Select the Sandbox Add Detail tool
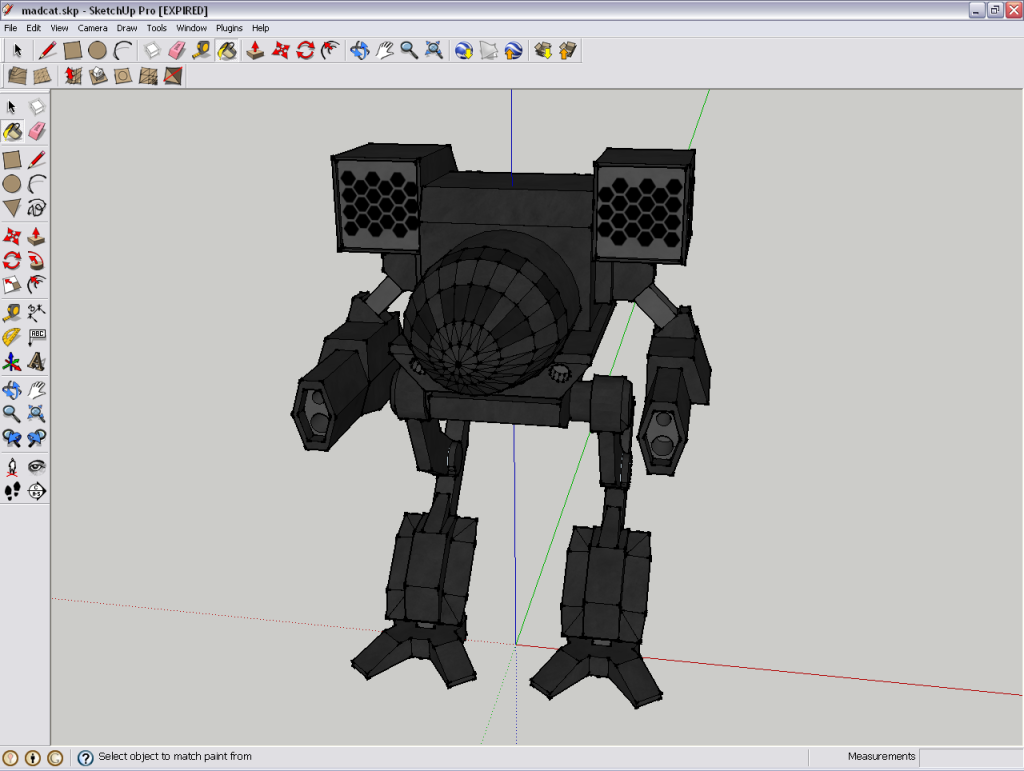Screen dimensions: 1024x771 (x=148, y=76)
